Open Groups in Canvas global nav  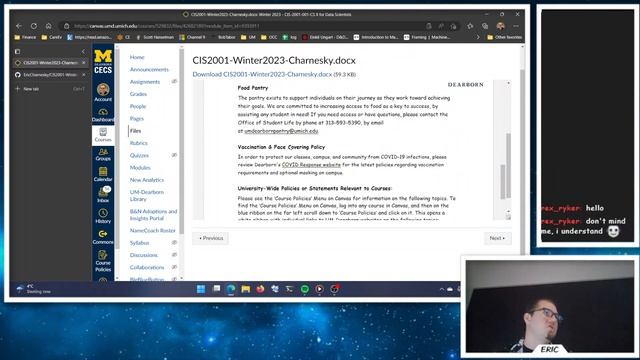pos(103,154)
